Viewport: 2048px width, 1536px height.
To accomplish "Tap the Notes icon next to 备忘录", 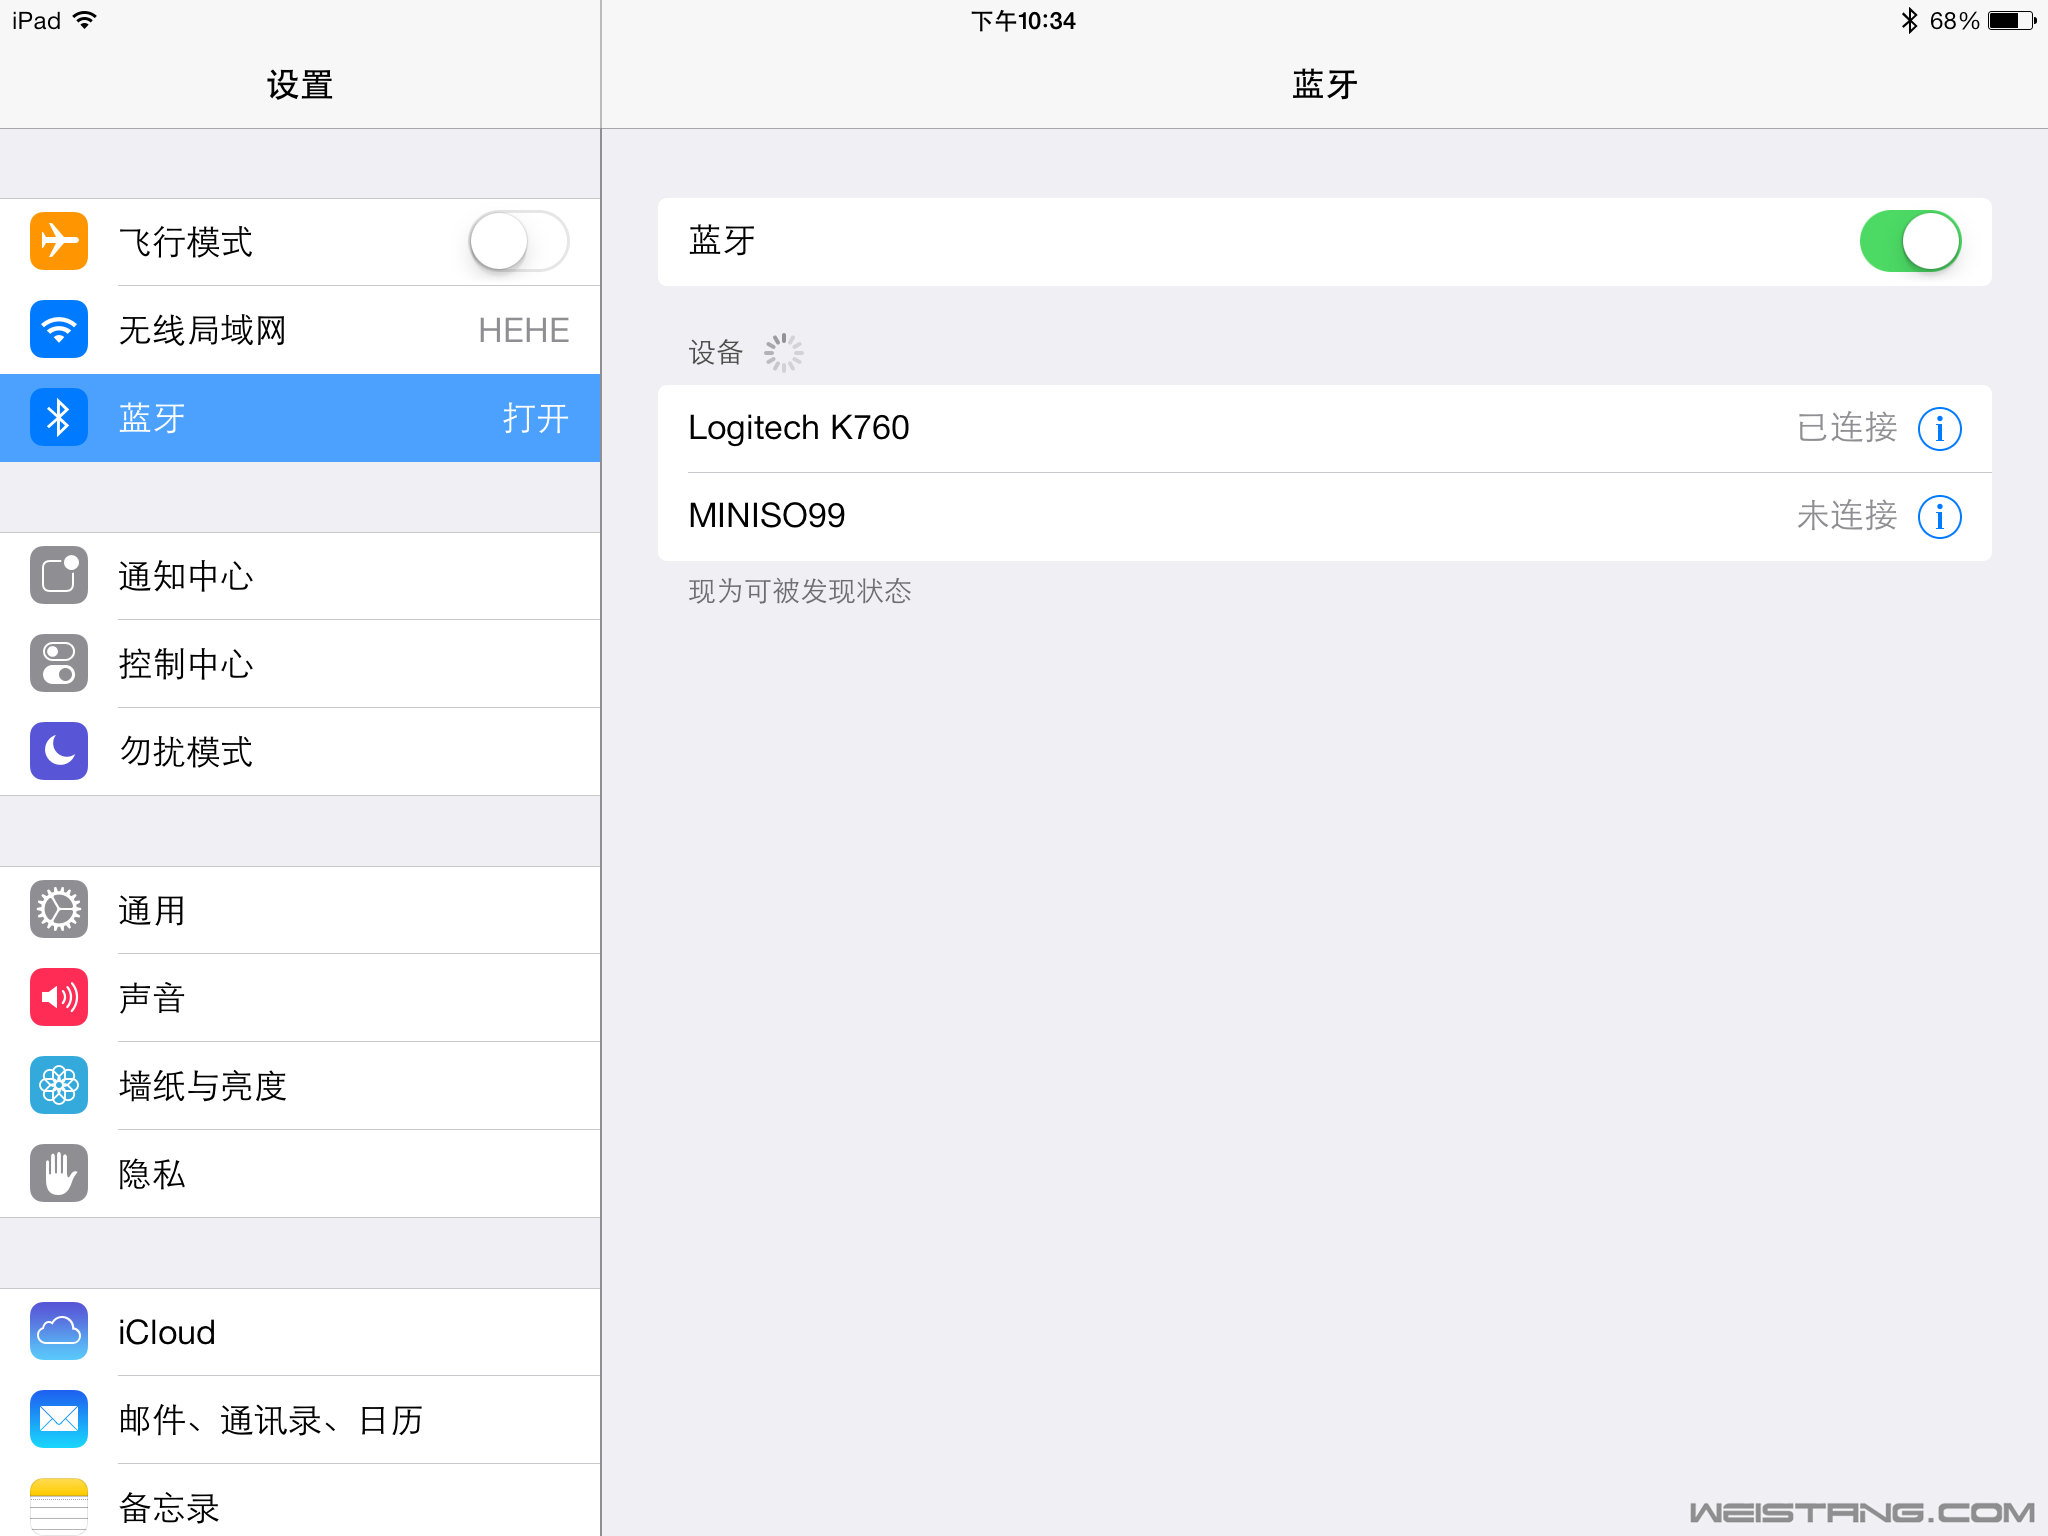I will click(59, 1506).
